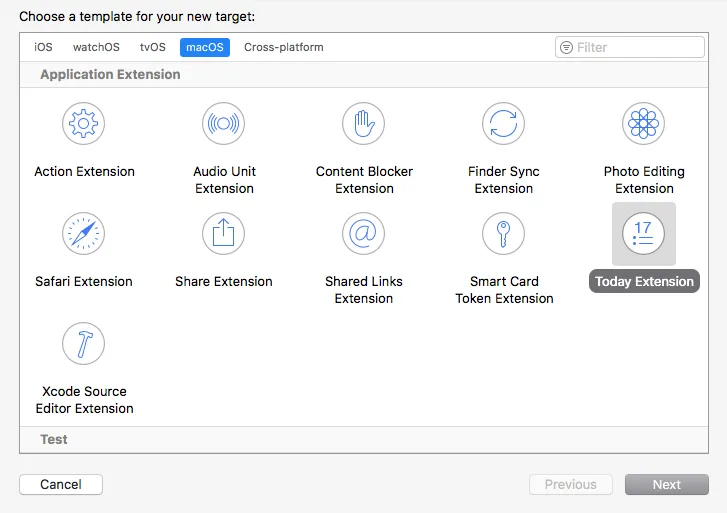Select the Finder Sync Extension icon

click(504, 124)
